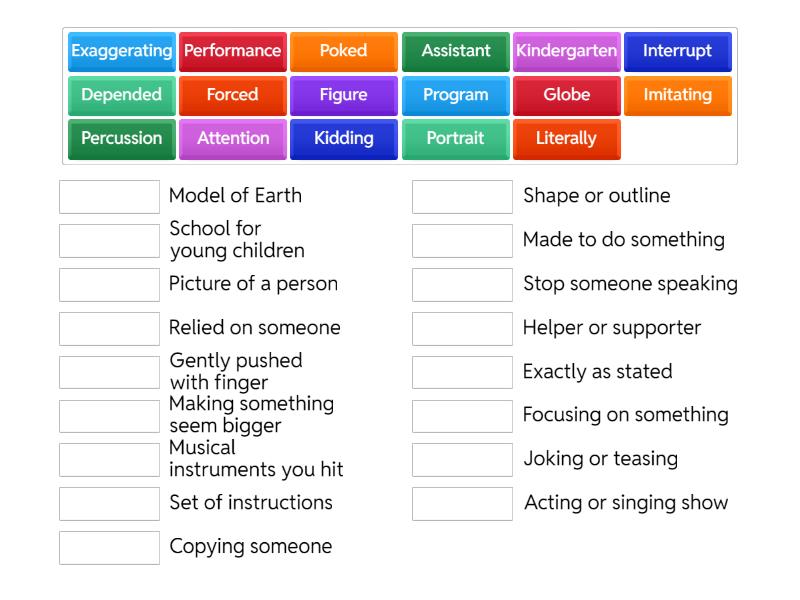Click the Performance word tile
This screenshot has height=600, width=800.
pos(233,51)
